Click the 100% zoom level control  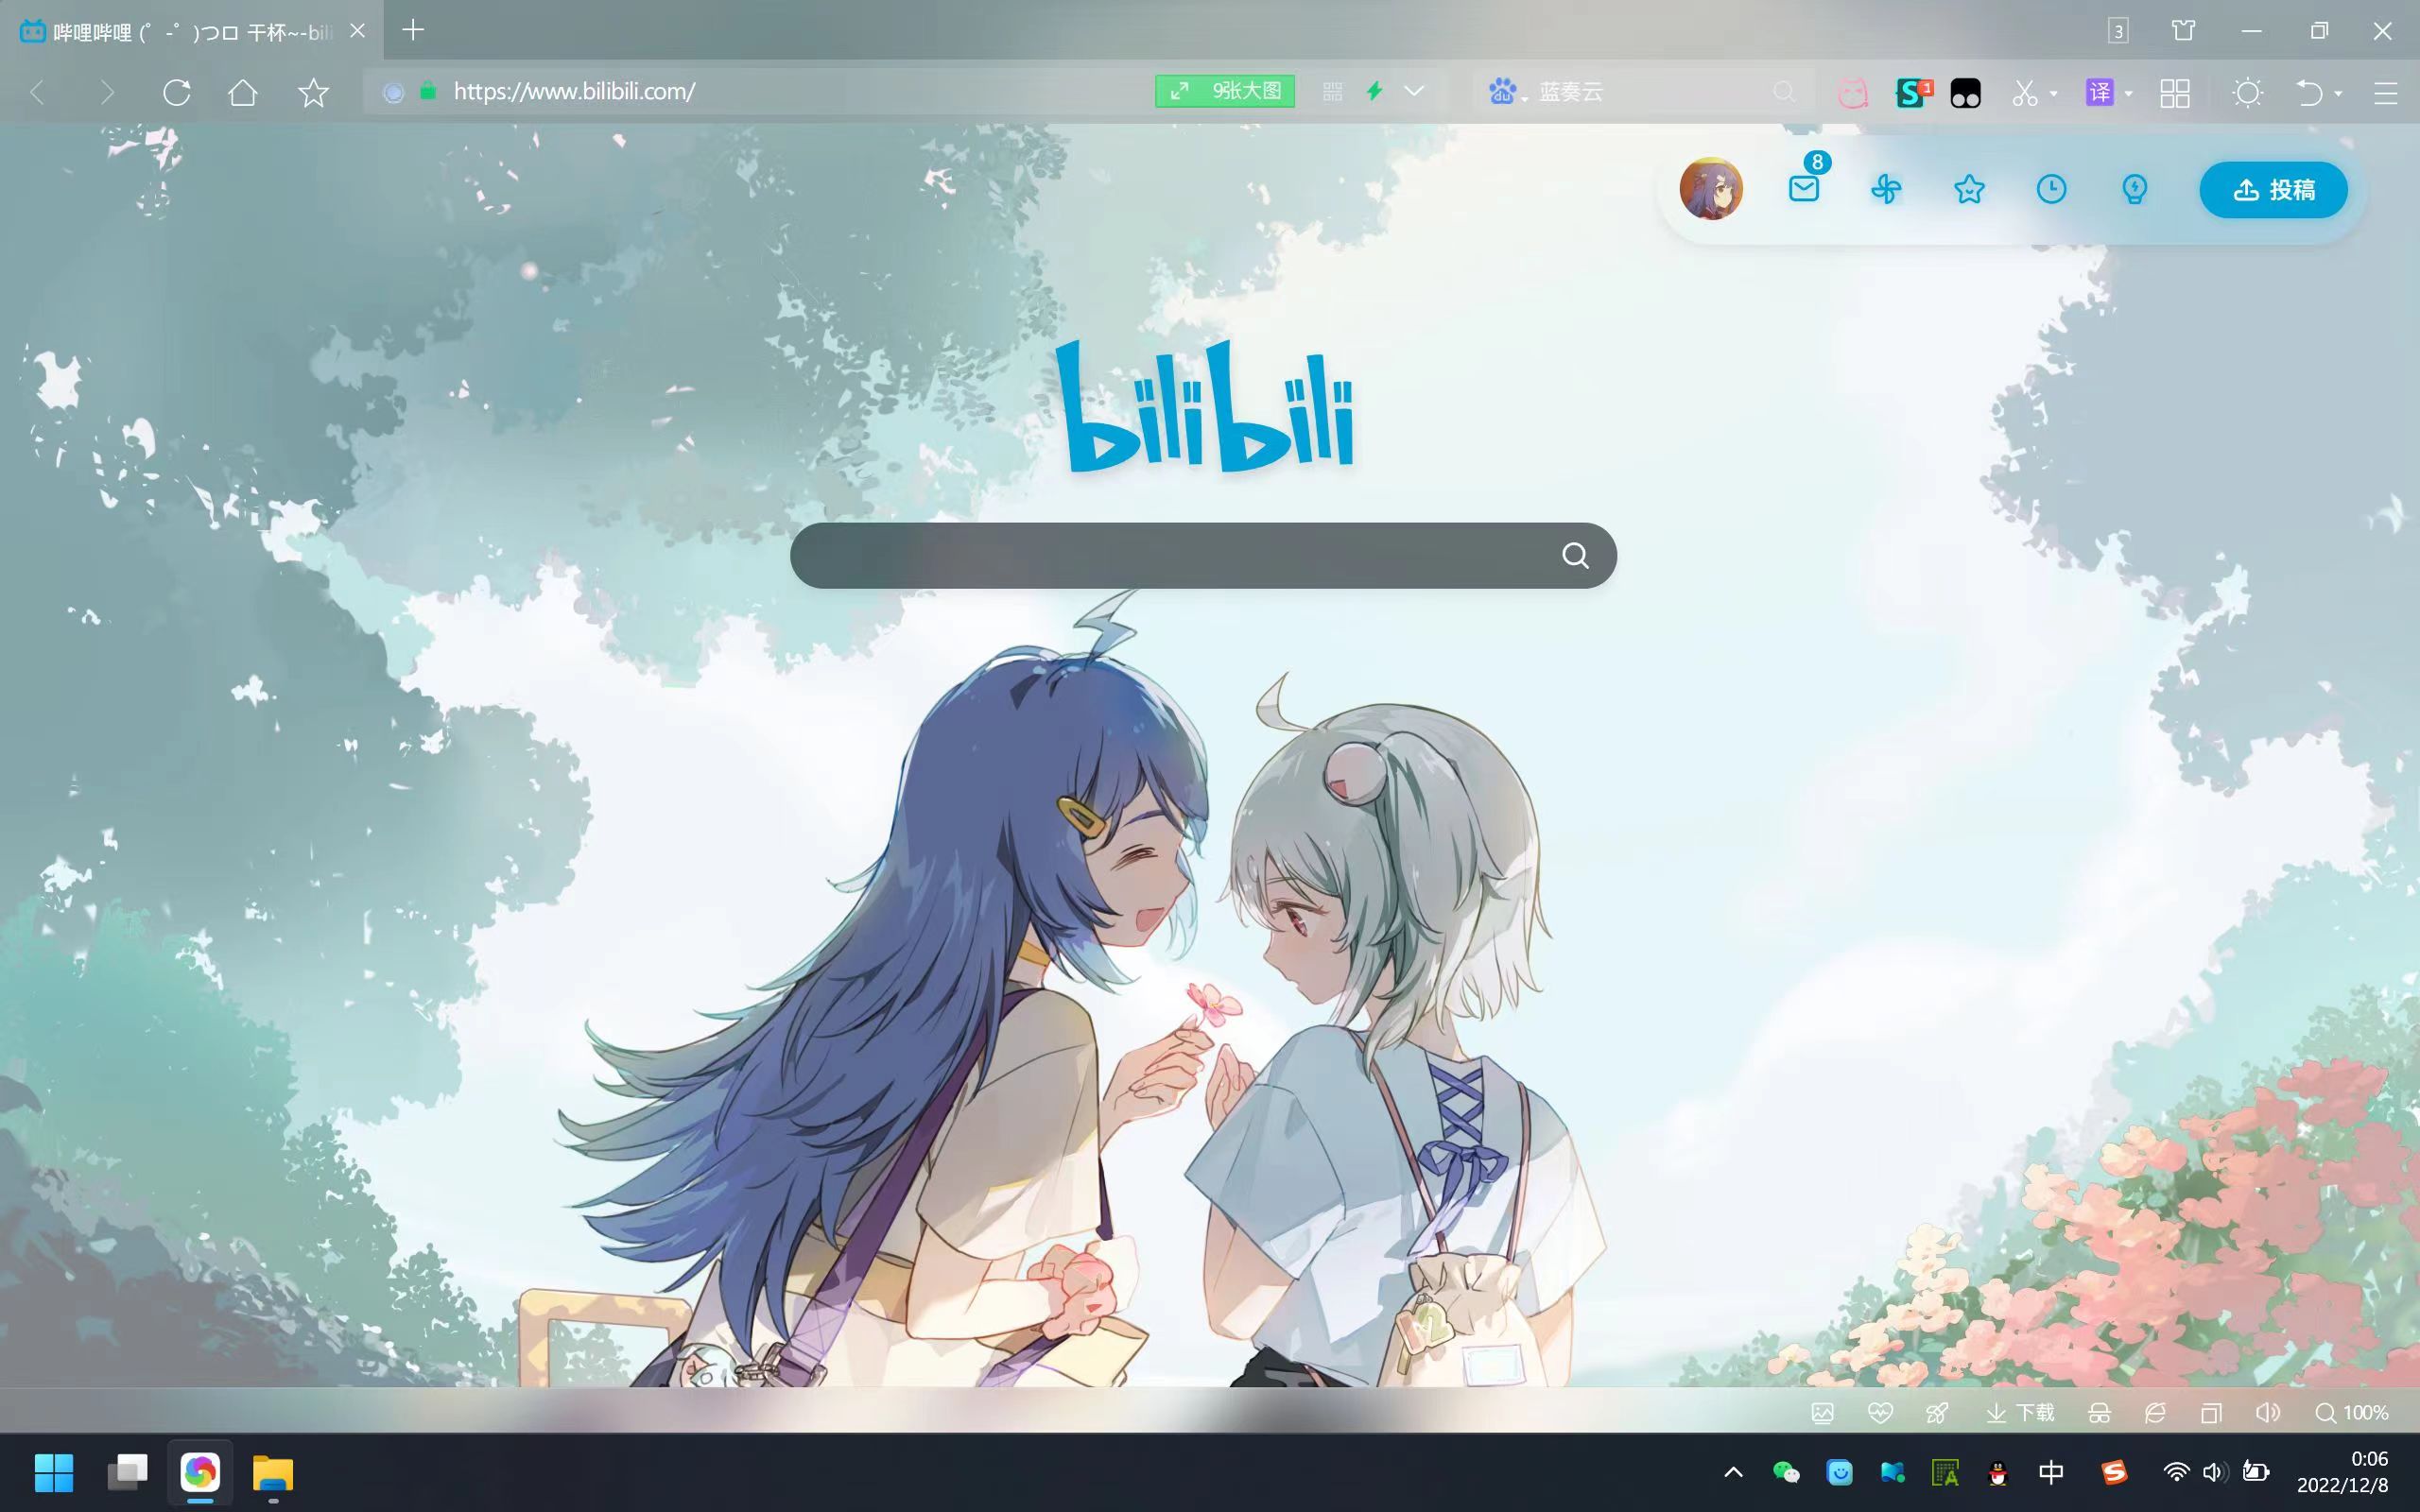[2353, 1412]
